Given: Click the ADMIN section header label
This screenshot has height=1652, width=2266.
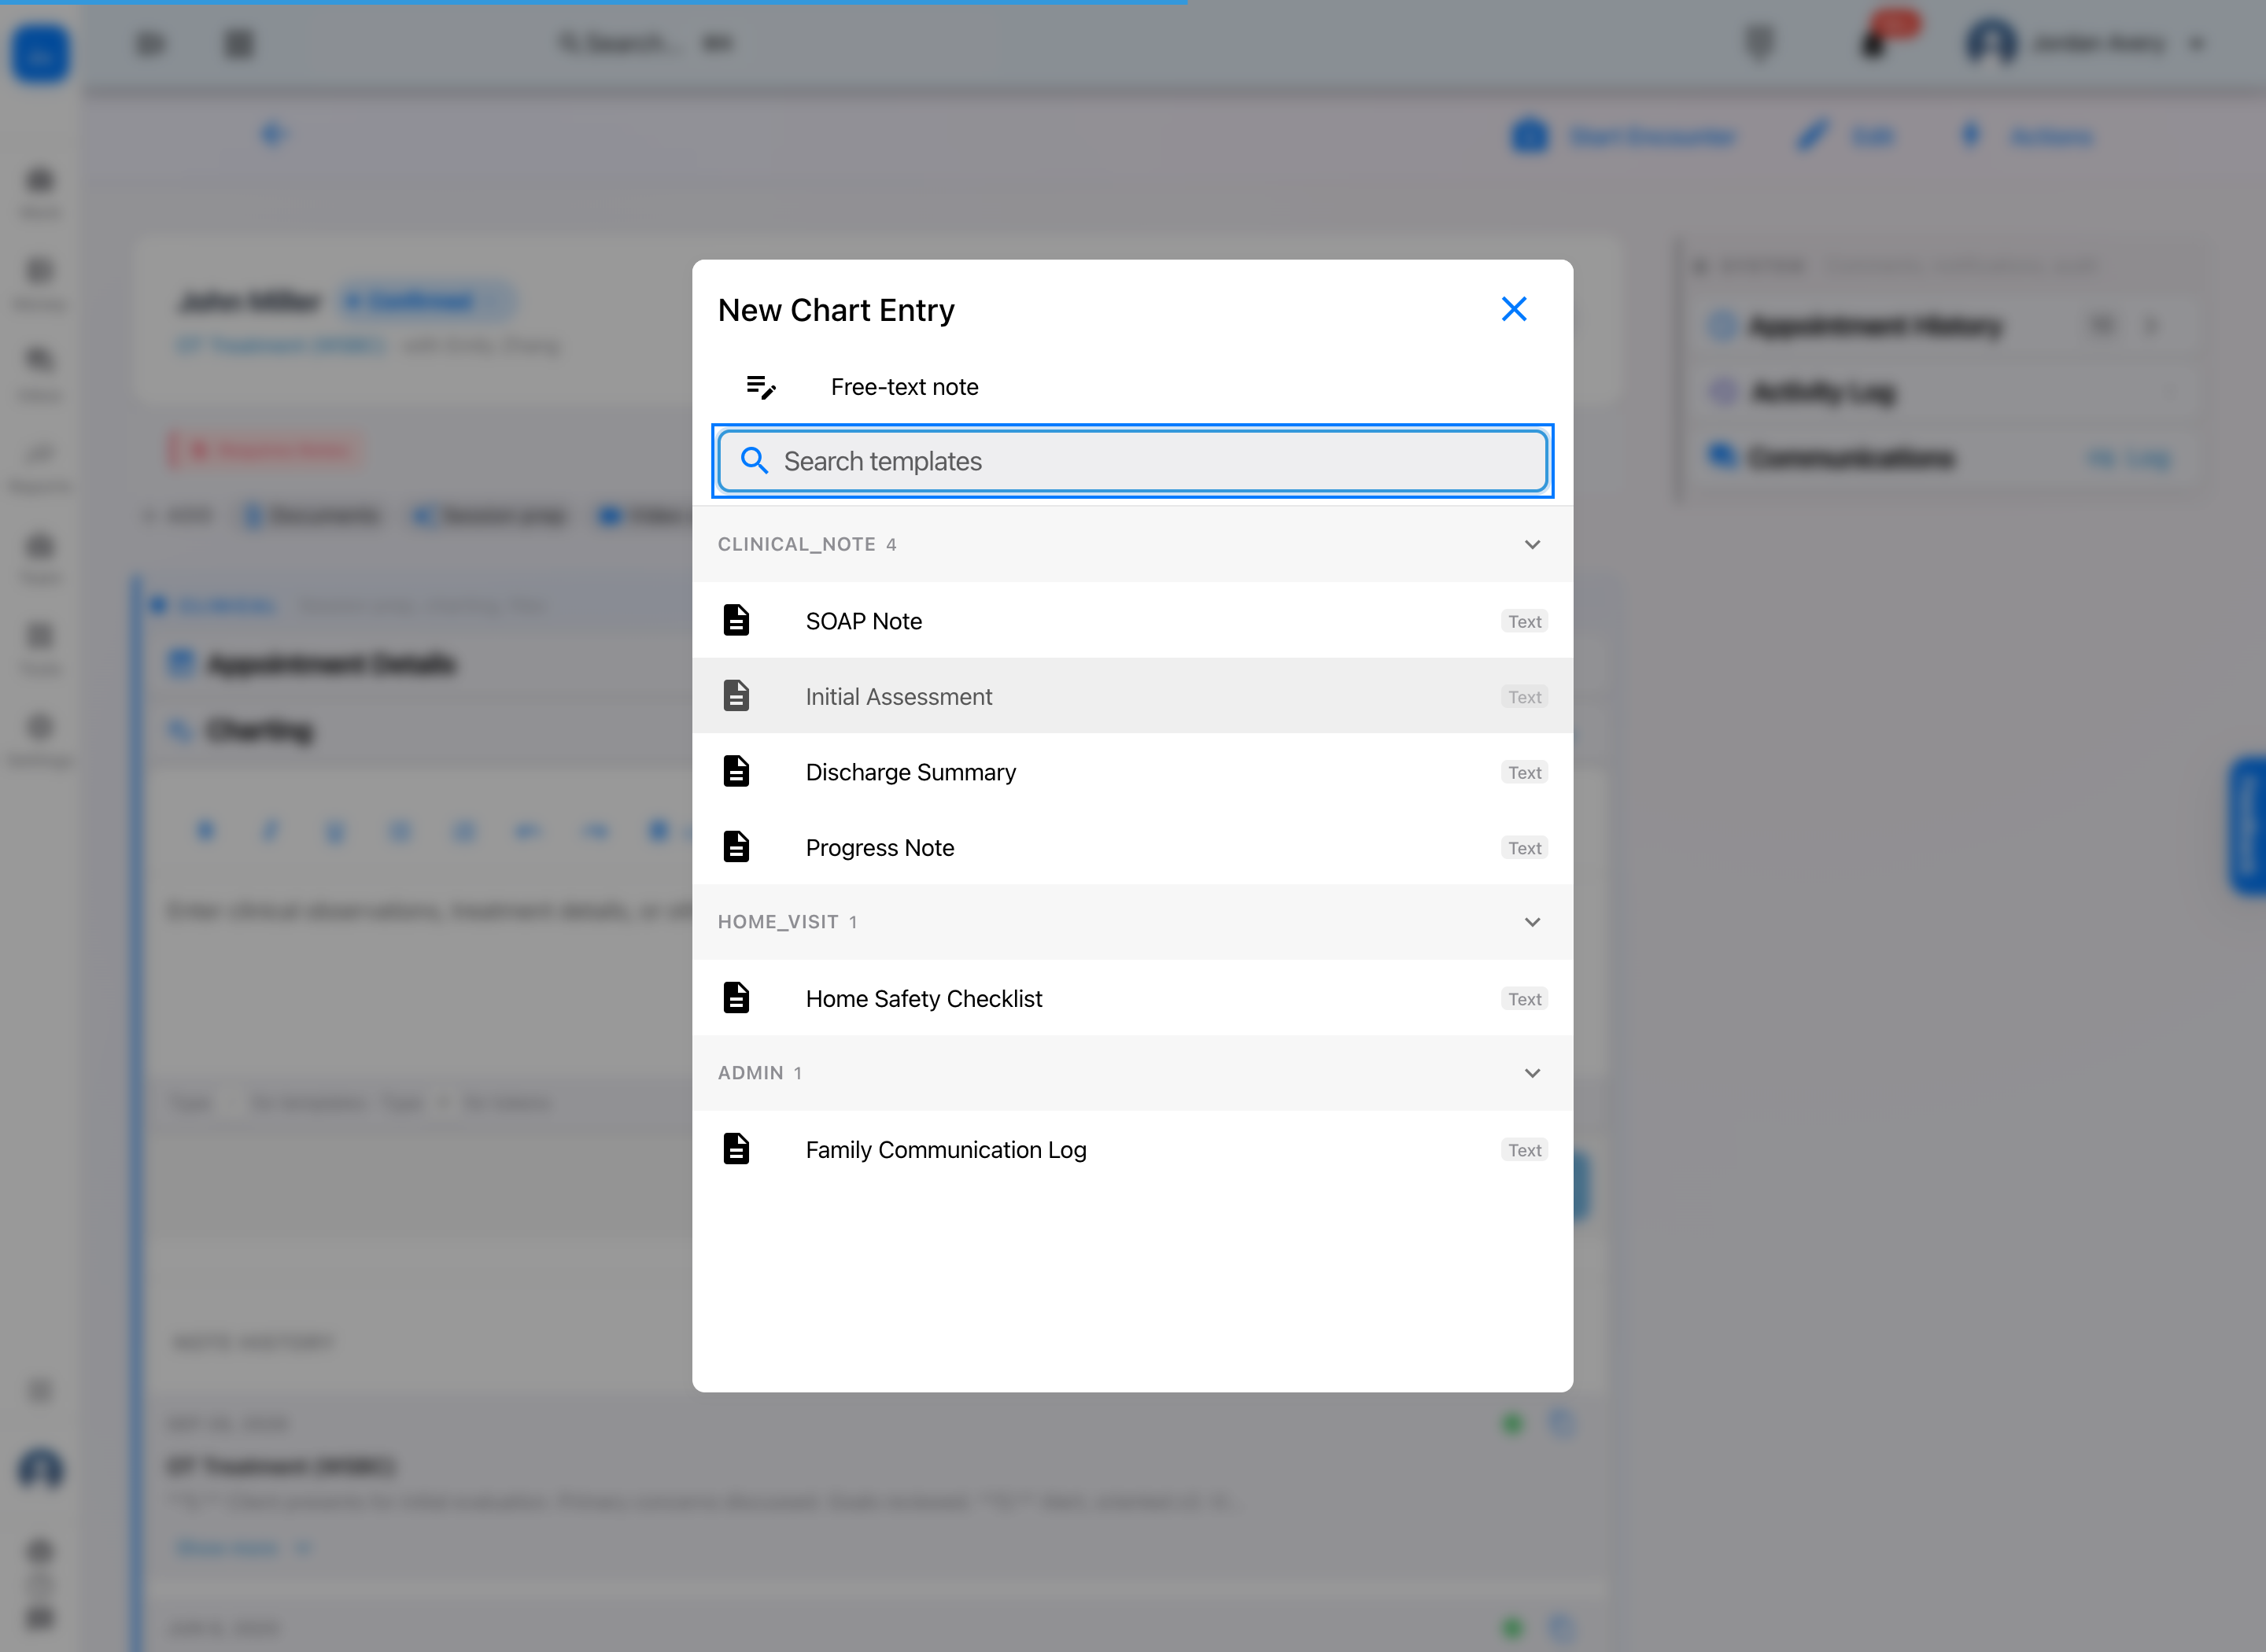Looking at the screenshot, I should 751,1073.
